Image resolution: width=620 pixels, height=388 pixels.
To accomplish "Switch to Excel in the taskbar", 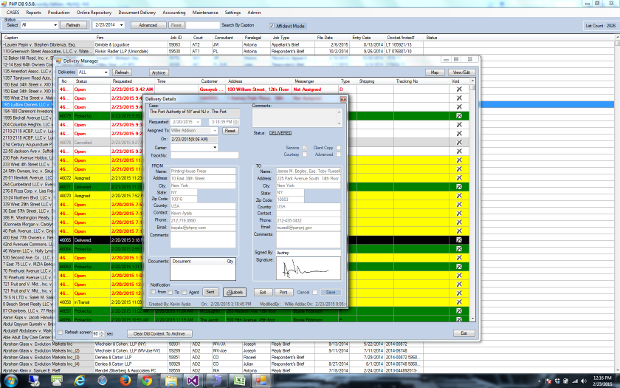I will (239, 380).
